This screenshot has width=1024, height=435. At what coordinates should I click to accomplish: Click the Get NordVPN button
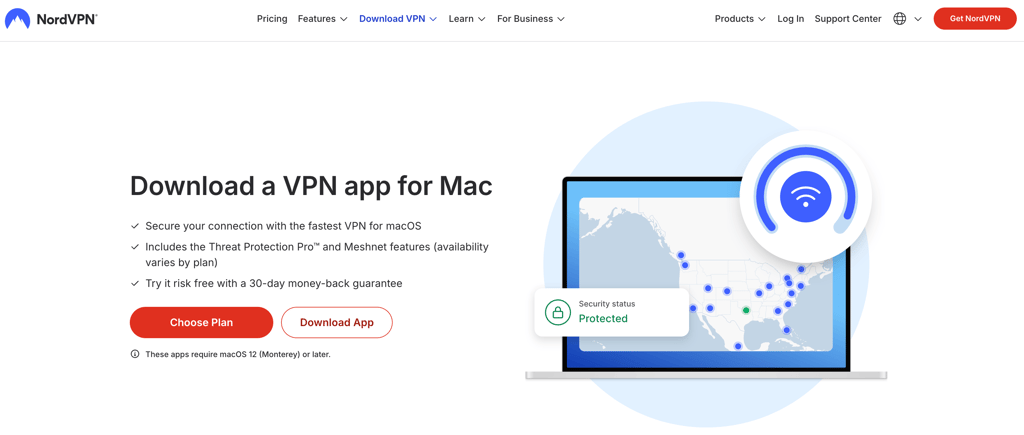pos(974,19)
